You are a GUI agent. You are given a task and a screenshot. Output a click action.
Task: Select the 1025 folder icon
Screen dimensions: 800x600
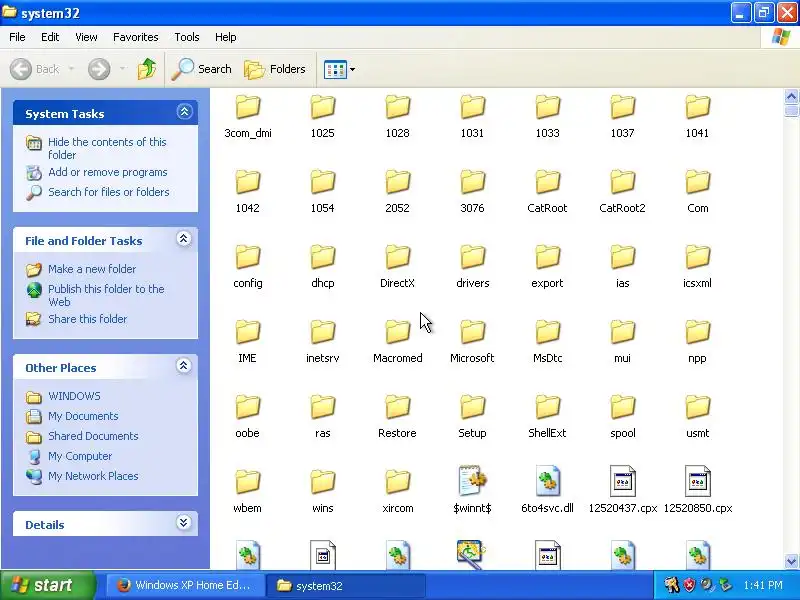point(323,107)
